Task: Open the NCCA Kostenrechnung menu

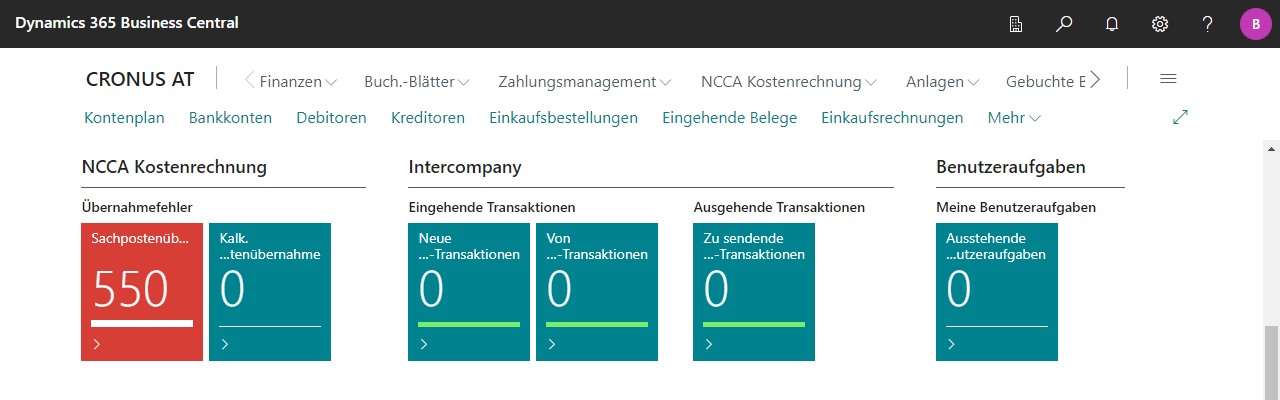Action: 788,82
